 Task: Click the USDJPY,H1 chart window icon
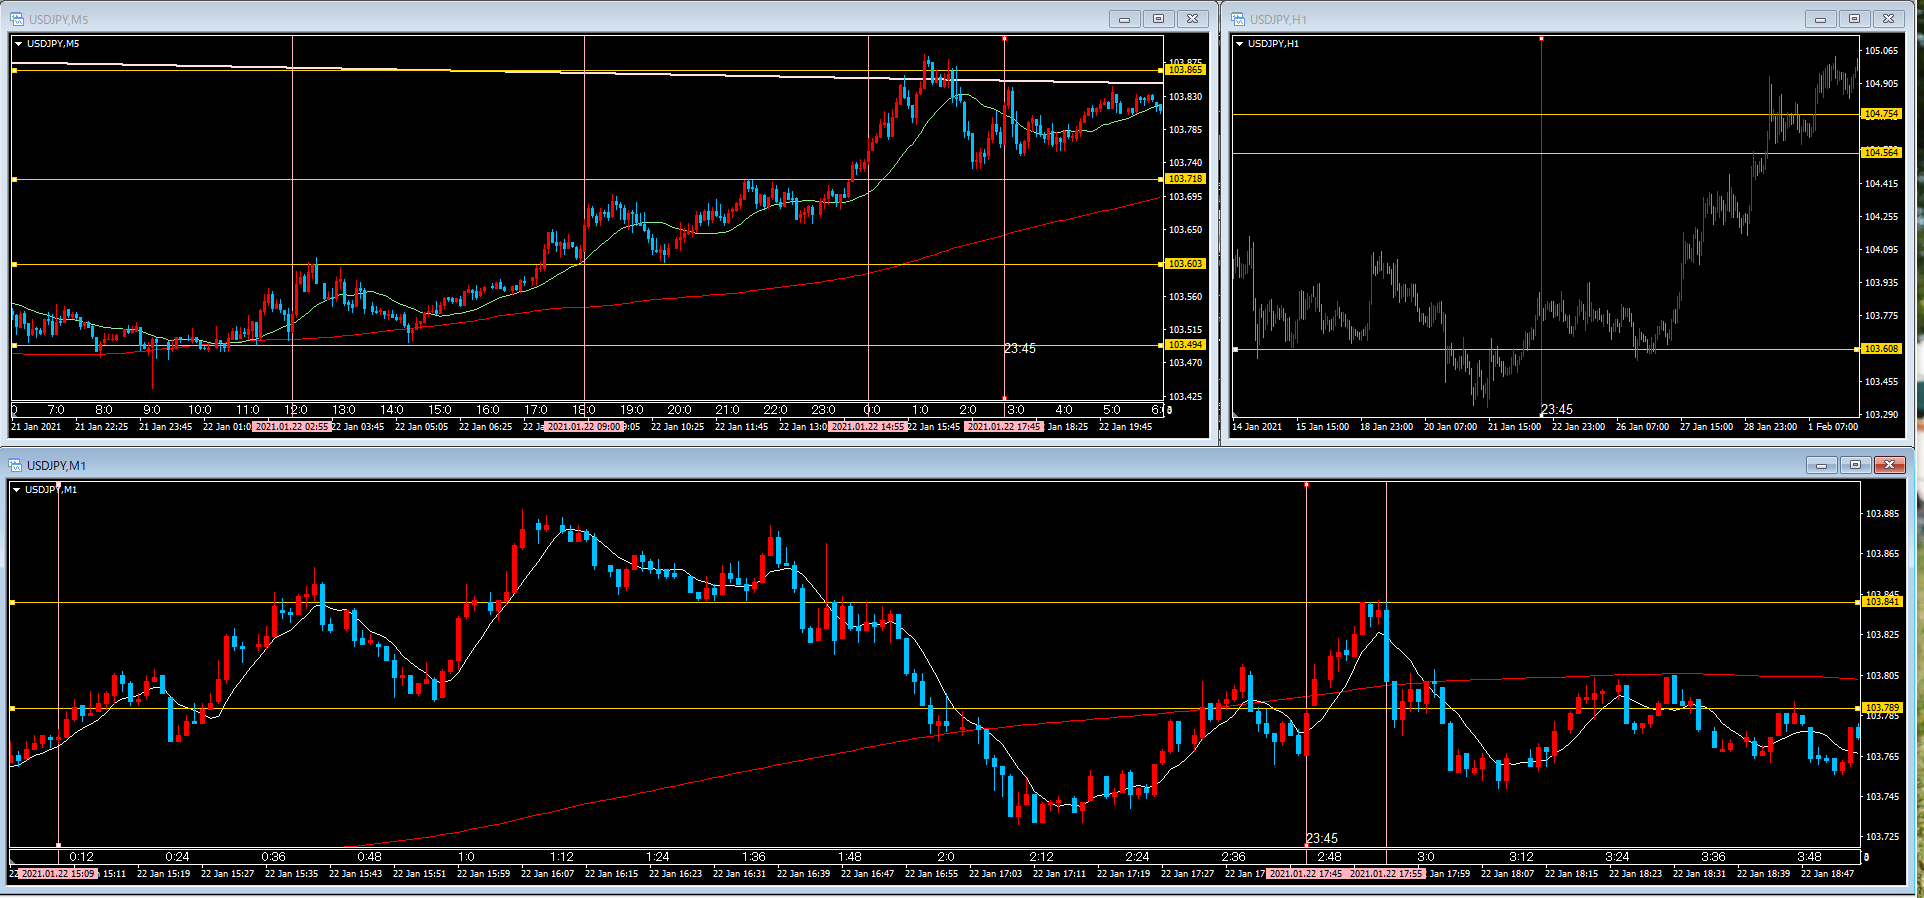[x=1238, y=19]
